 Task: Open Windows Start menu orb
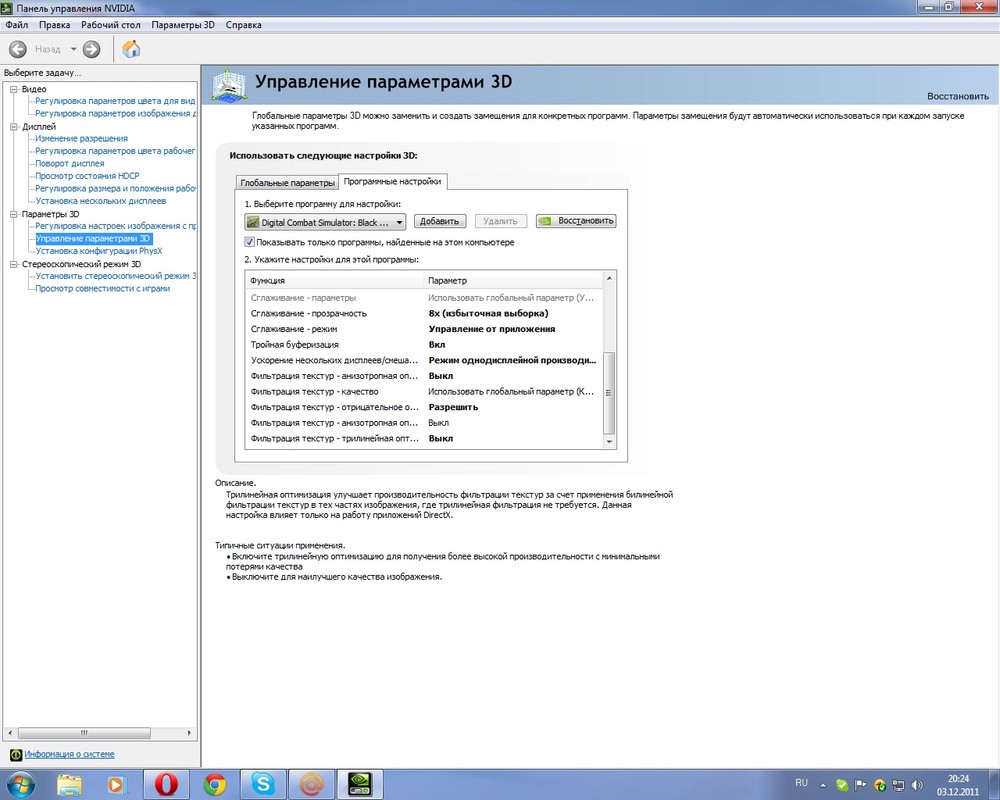pos(20,784)
